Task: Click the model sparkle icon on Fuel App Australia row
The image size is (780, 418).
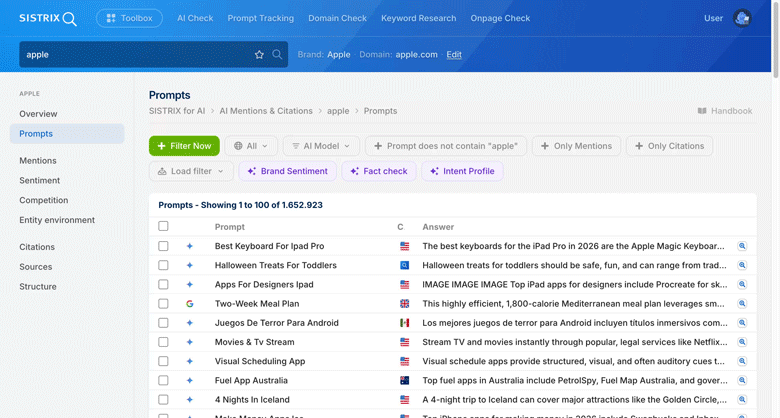Action: 190,381
